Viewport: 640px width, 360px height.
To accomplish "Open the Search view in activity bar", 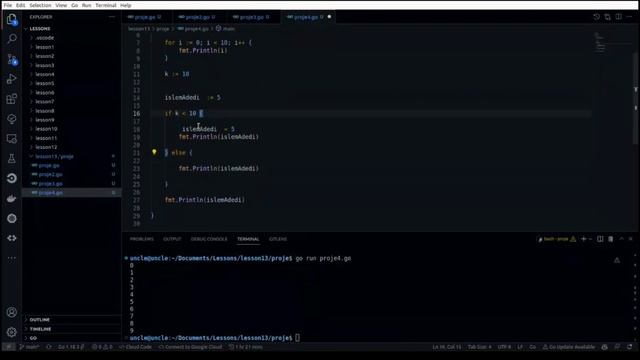I will point(12,39).
